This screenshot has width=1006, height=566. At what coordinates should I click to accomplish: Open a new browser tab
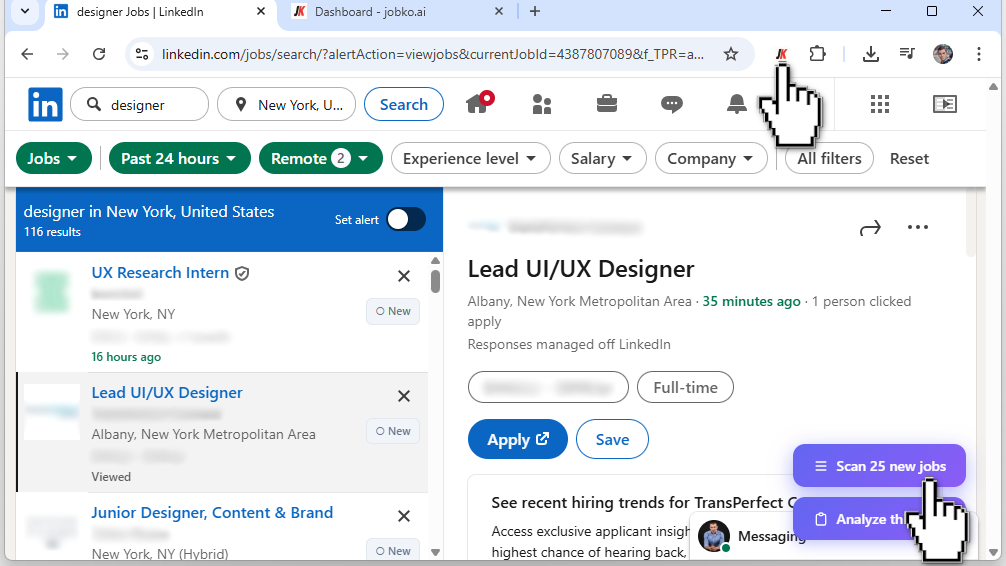click(x=534, y=12)
